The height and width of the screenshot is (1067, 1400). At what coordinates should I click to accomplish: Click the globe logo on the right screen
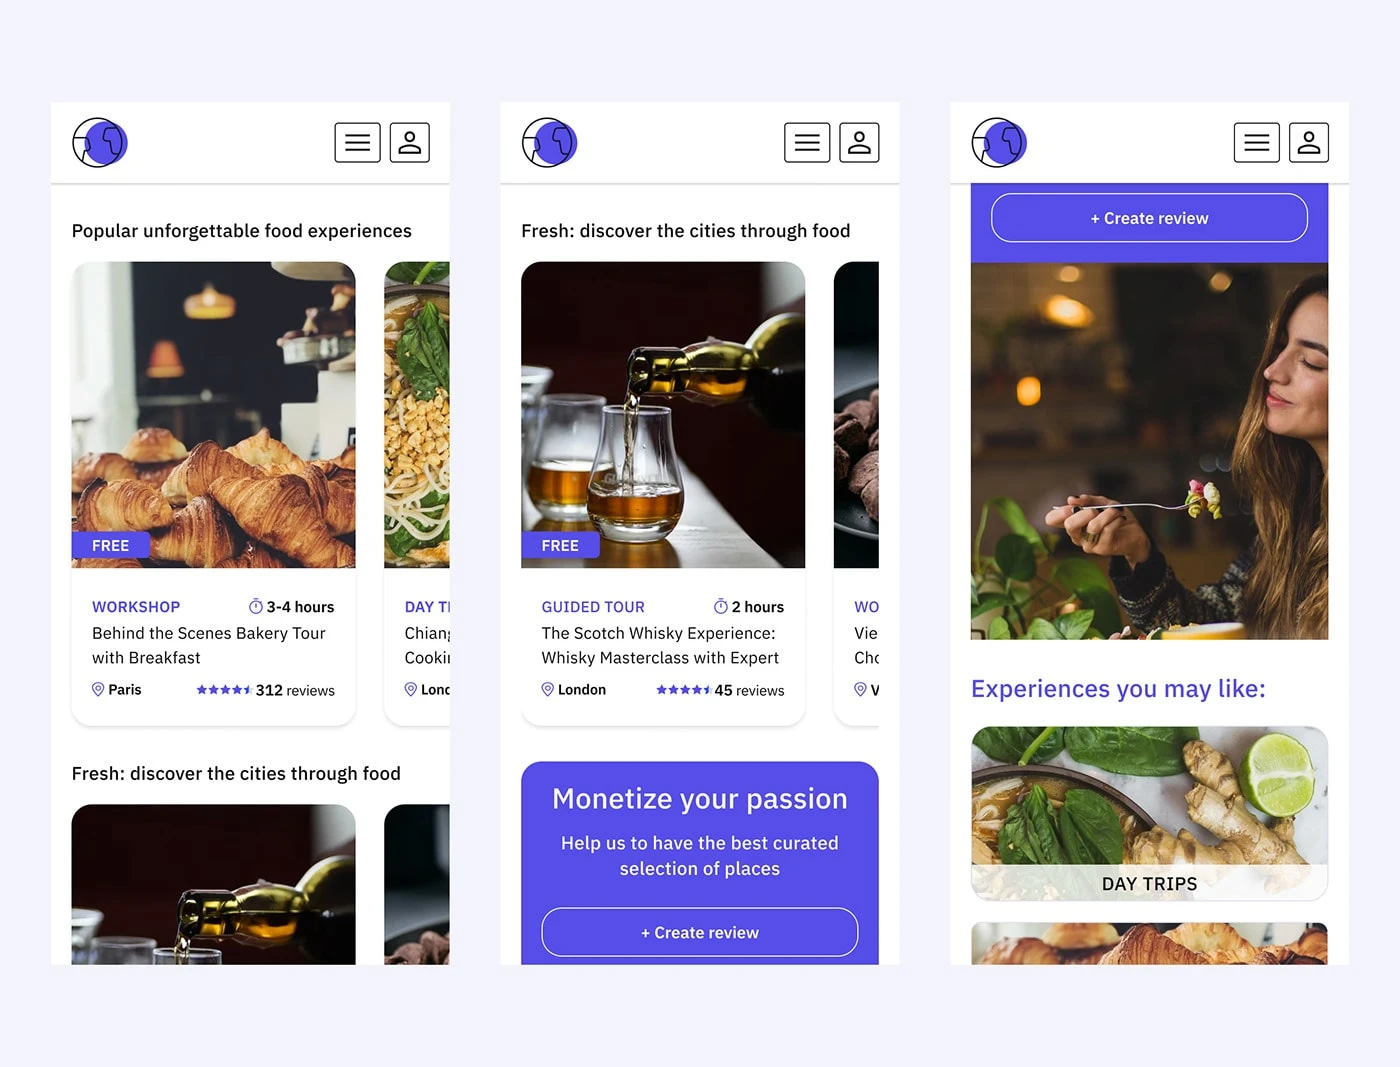pyautogui.click(x=999, y=143)
